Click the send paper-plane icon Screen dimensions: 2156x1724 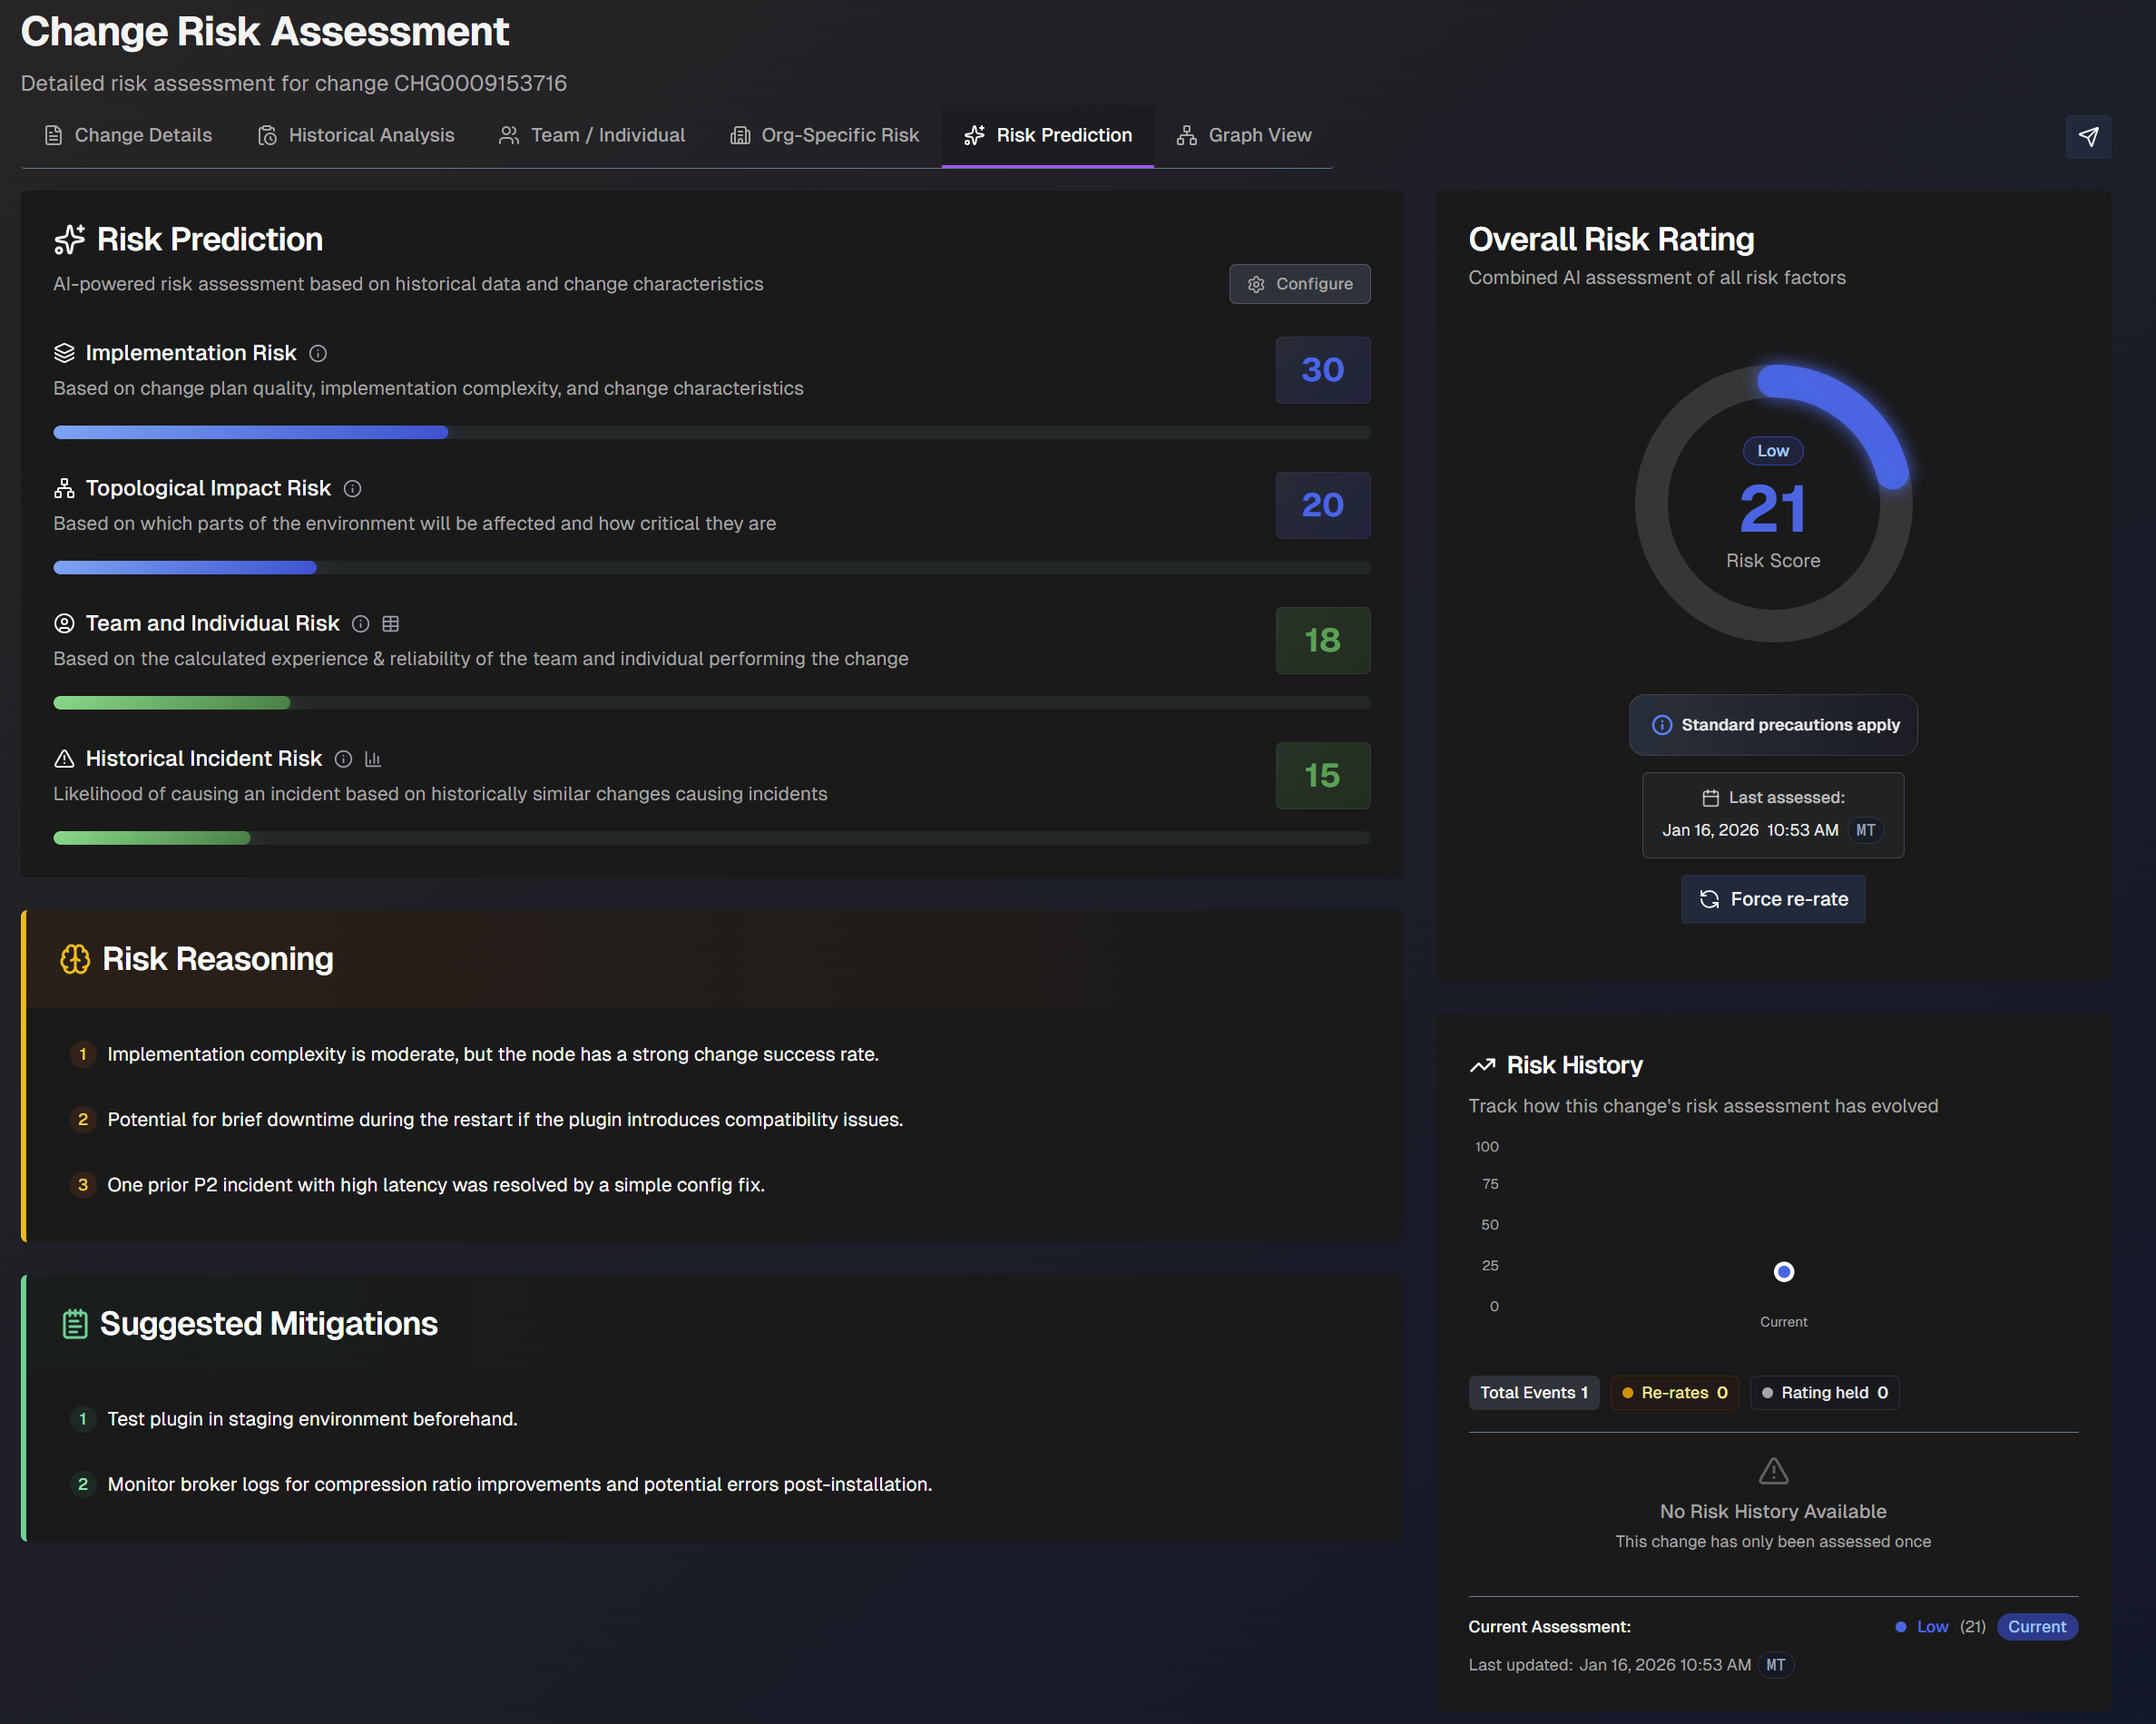click(x=2088, y=137)
